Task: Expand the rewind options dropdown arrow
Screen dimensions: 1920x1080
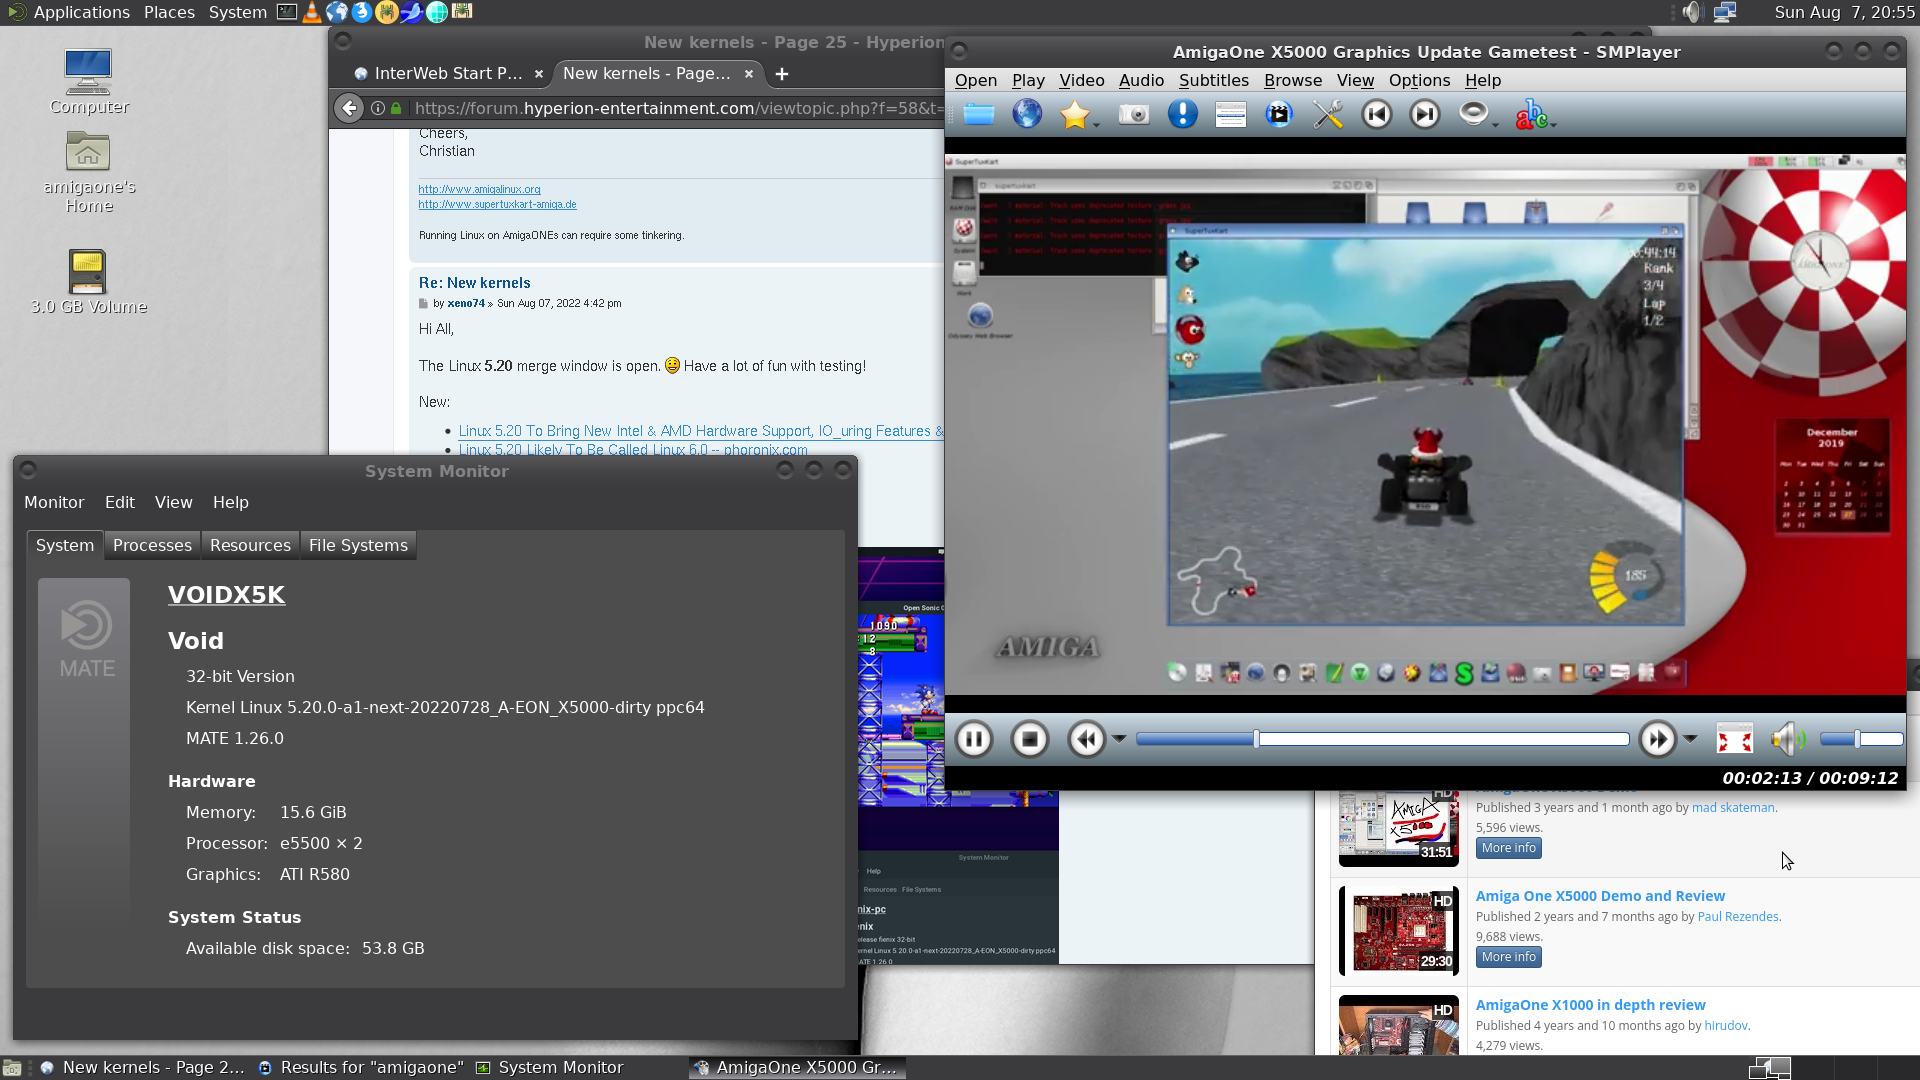Action: pos(1119,739)
